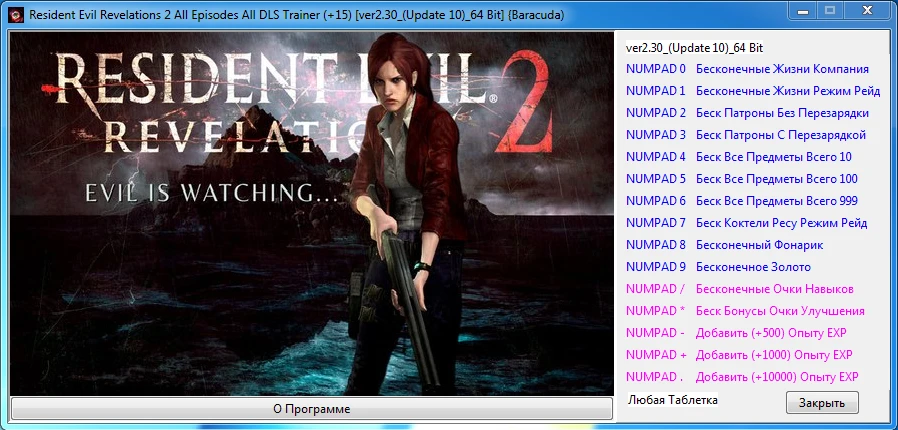Select NUMPAD 3 Беск Патроны С Перезарядкой

[746, 135]
